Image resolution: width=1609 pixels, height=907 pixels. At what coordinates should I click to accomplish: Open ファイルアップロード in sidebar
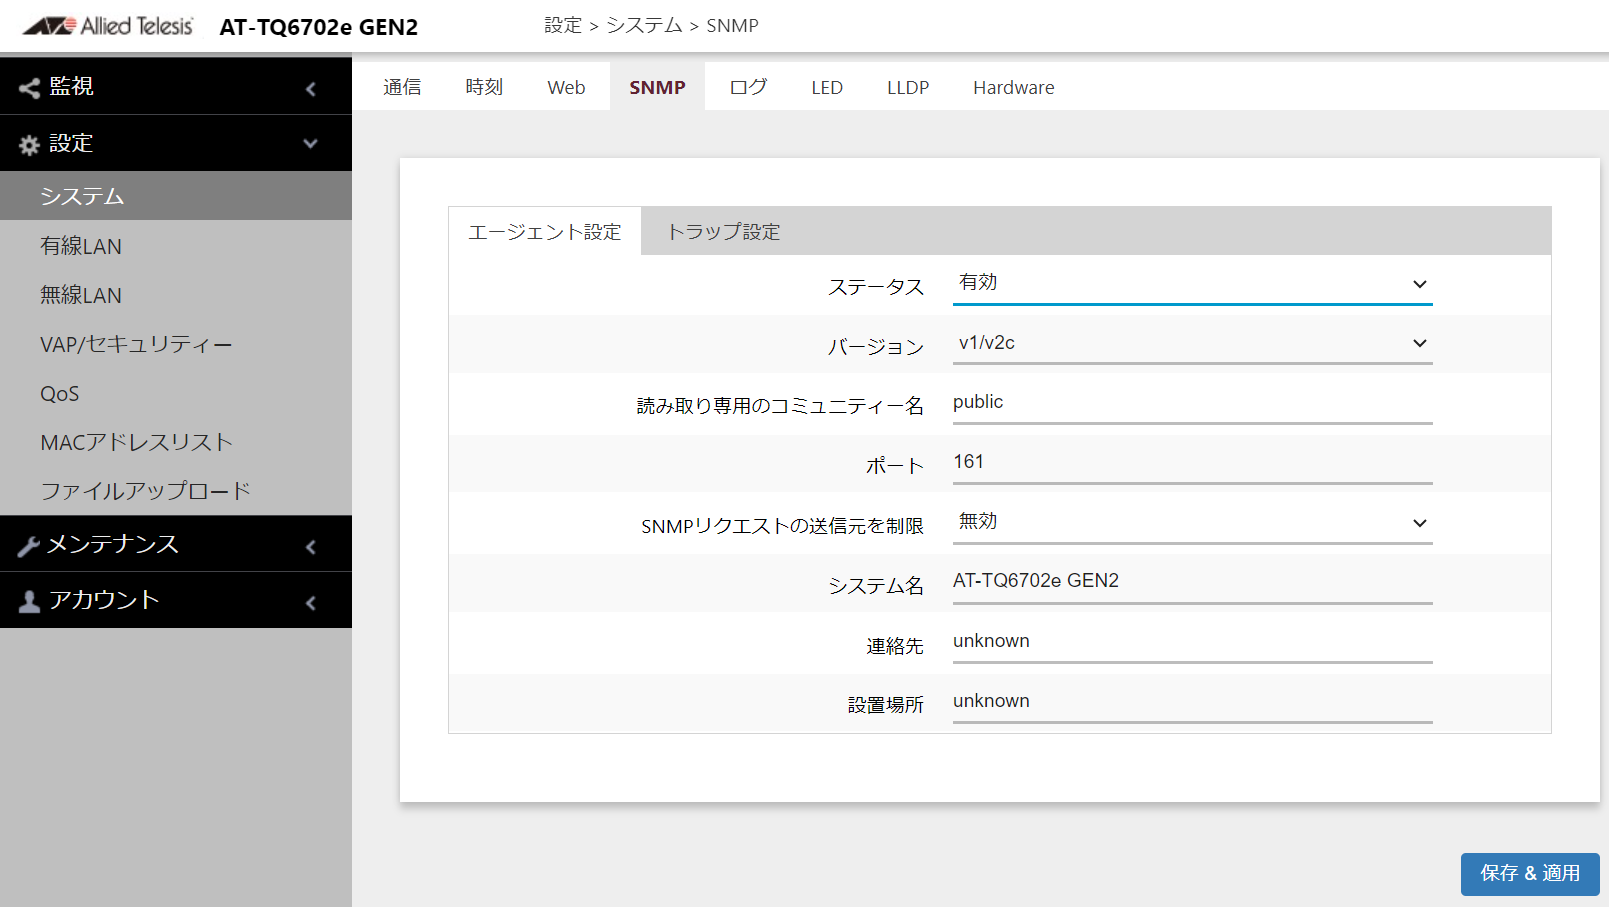(x=176, y=491)
